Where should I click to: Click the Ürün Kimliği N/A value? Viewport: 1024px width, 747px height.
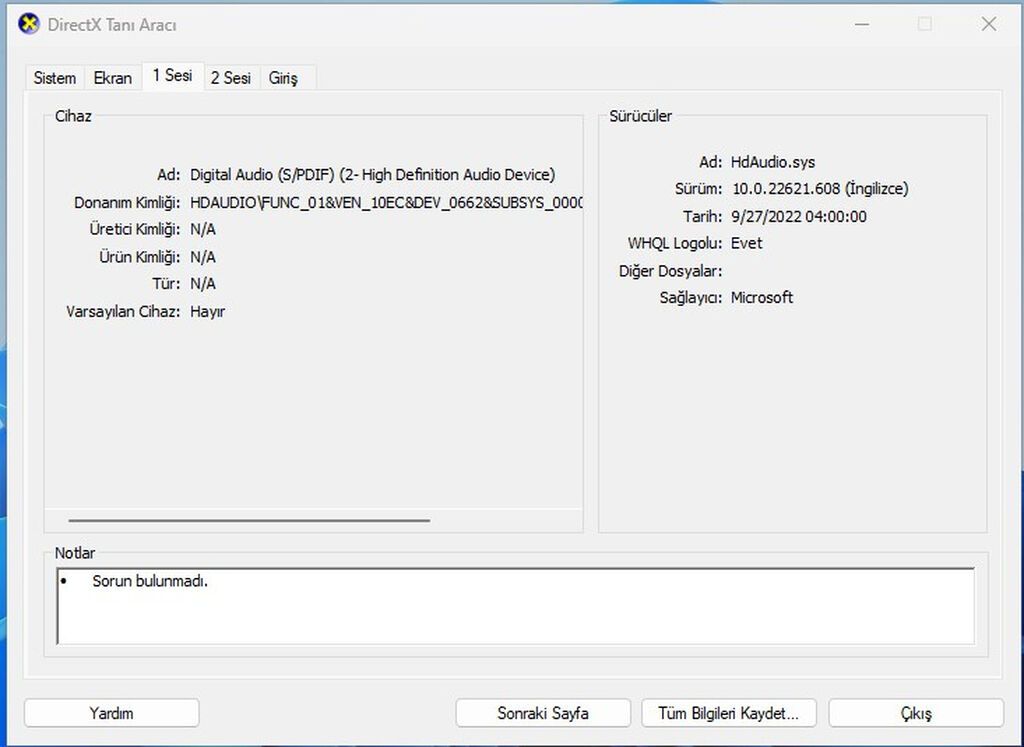click(202, 257)
